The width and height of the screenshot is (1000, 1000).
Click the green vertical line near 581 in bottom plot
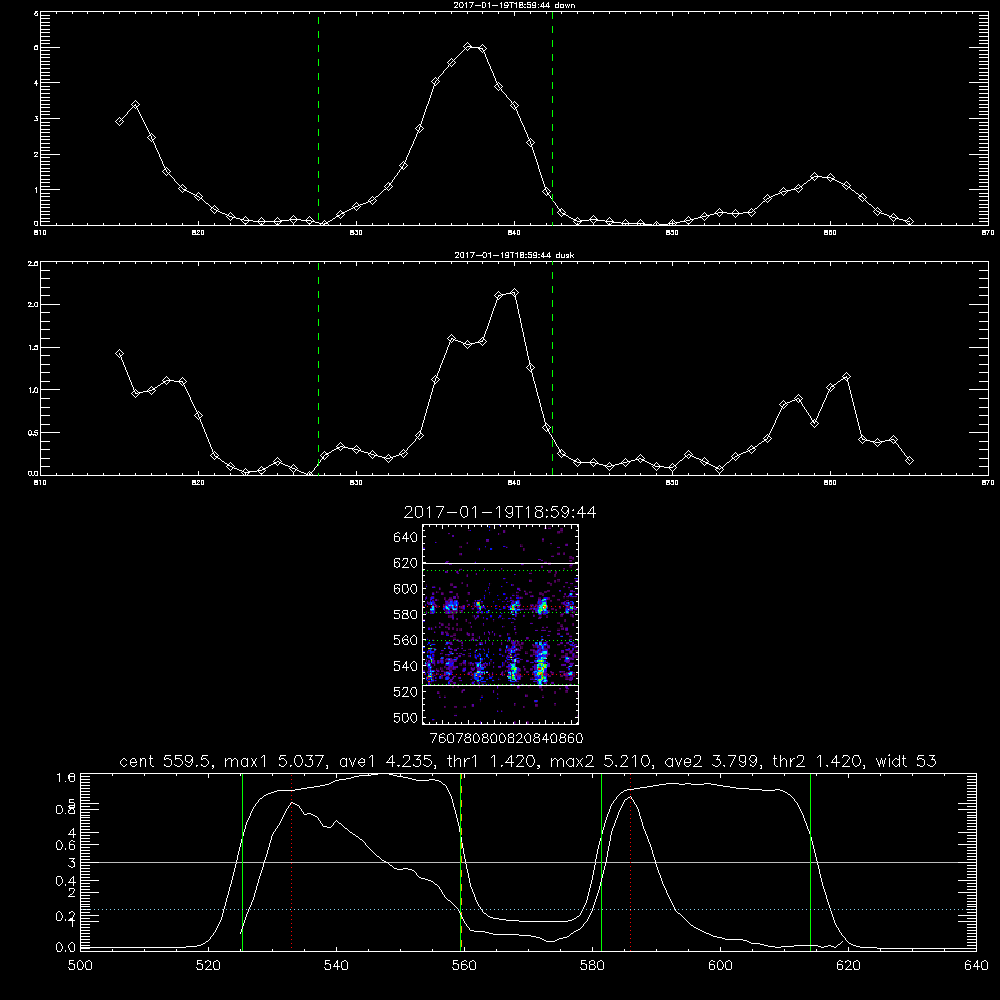pos(601,862)
